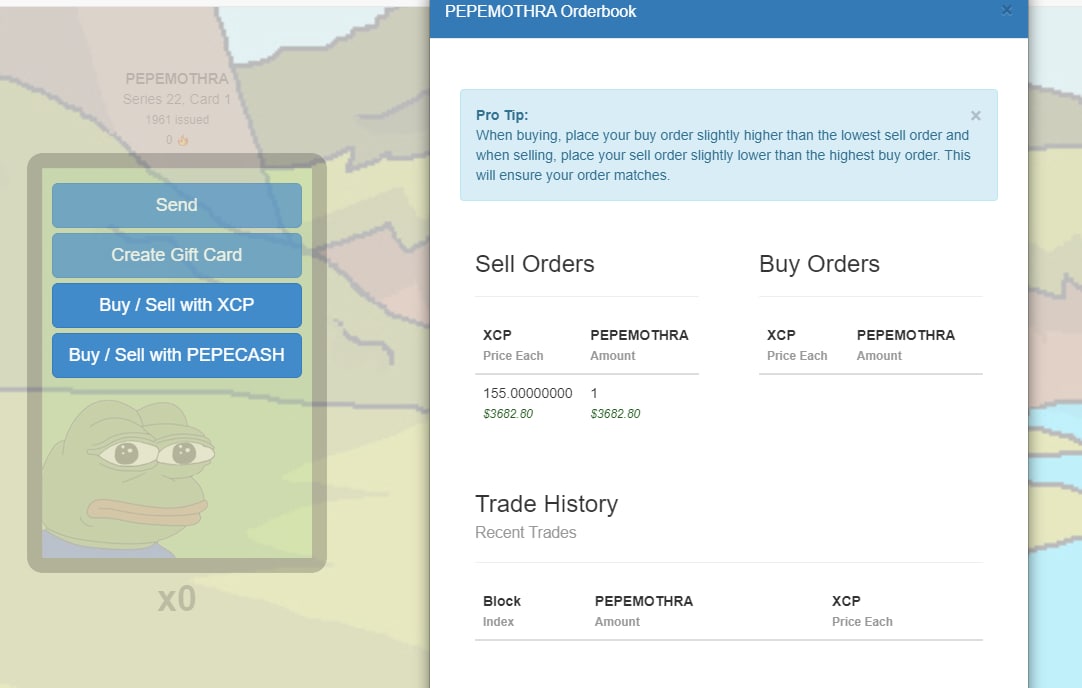1082x688 pixels.
Task: Open Buy / Sell with XCP
Action: [177, 305]
